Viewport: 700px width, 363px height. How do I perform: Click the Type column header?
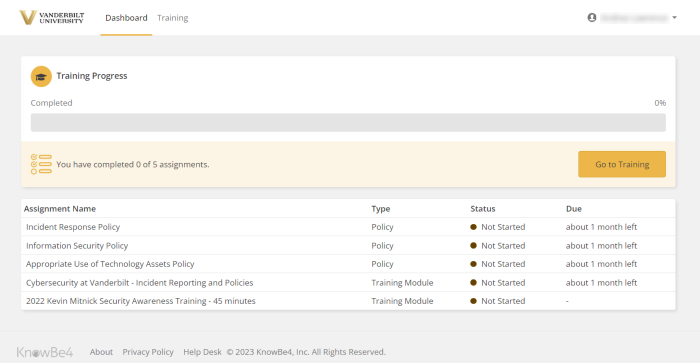click(381, 209)
